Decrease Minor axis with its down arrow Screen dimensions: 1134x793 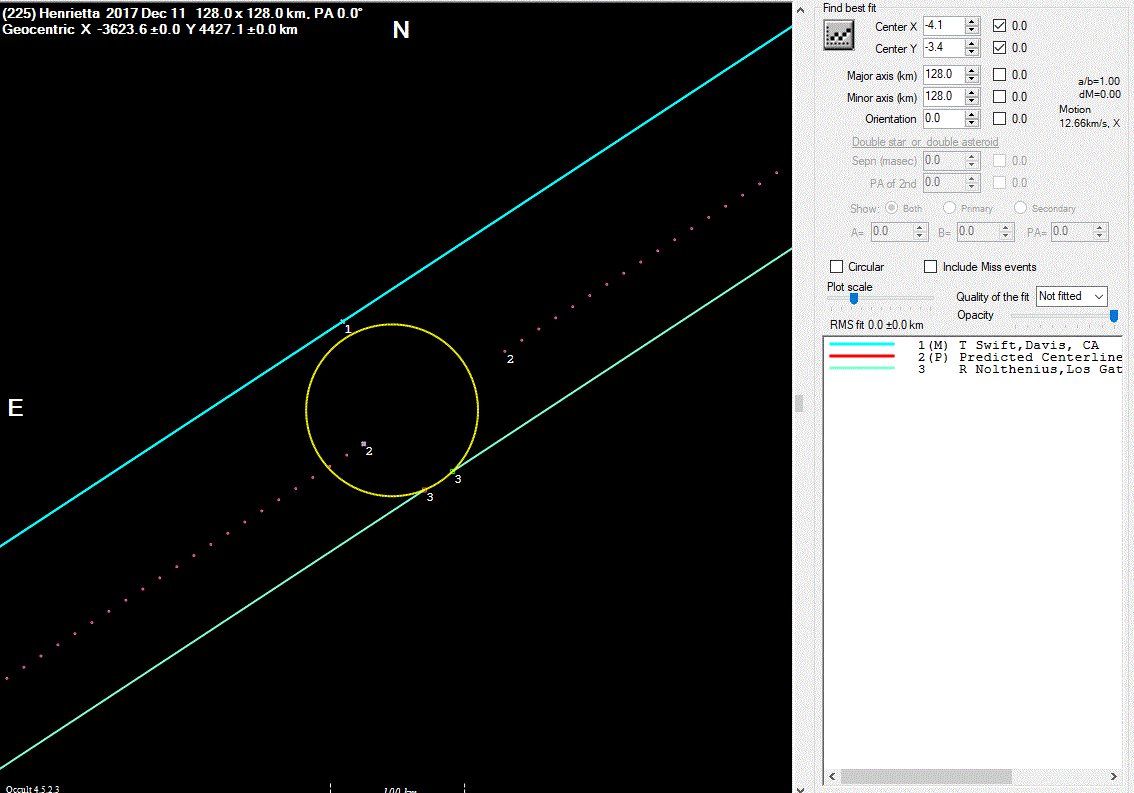coord(972,101)
